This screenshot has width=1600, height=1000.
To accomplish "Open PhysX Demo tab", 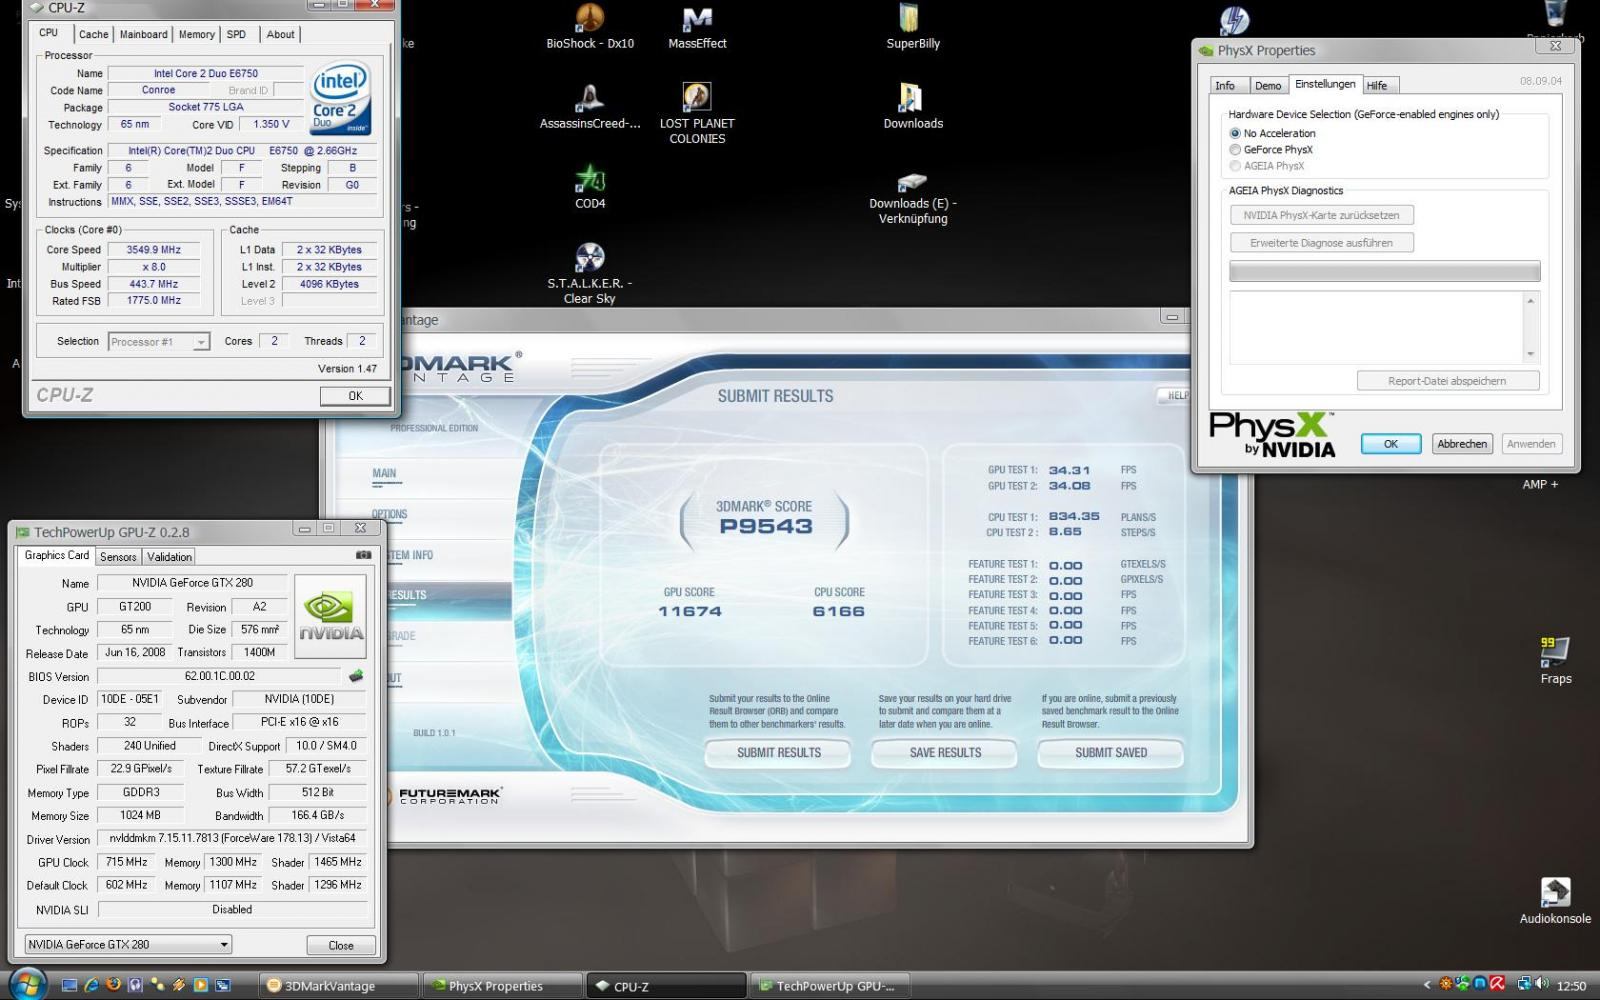I will point(1268,86).
